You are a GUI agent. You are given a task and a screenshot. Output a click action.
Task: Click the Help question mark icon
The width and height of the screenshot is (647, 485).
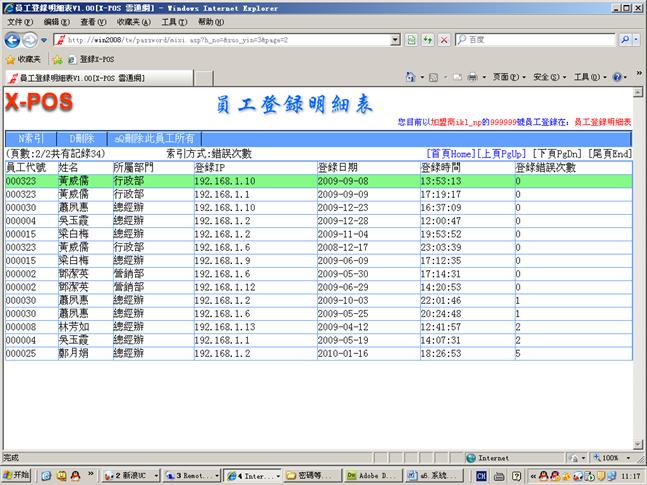click(617, 76)
